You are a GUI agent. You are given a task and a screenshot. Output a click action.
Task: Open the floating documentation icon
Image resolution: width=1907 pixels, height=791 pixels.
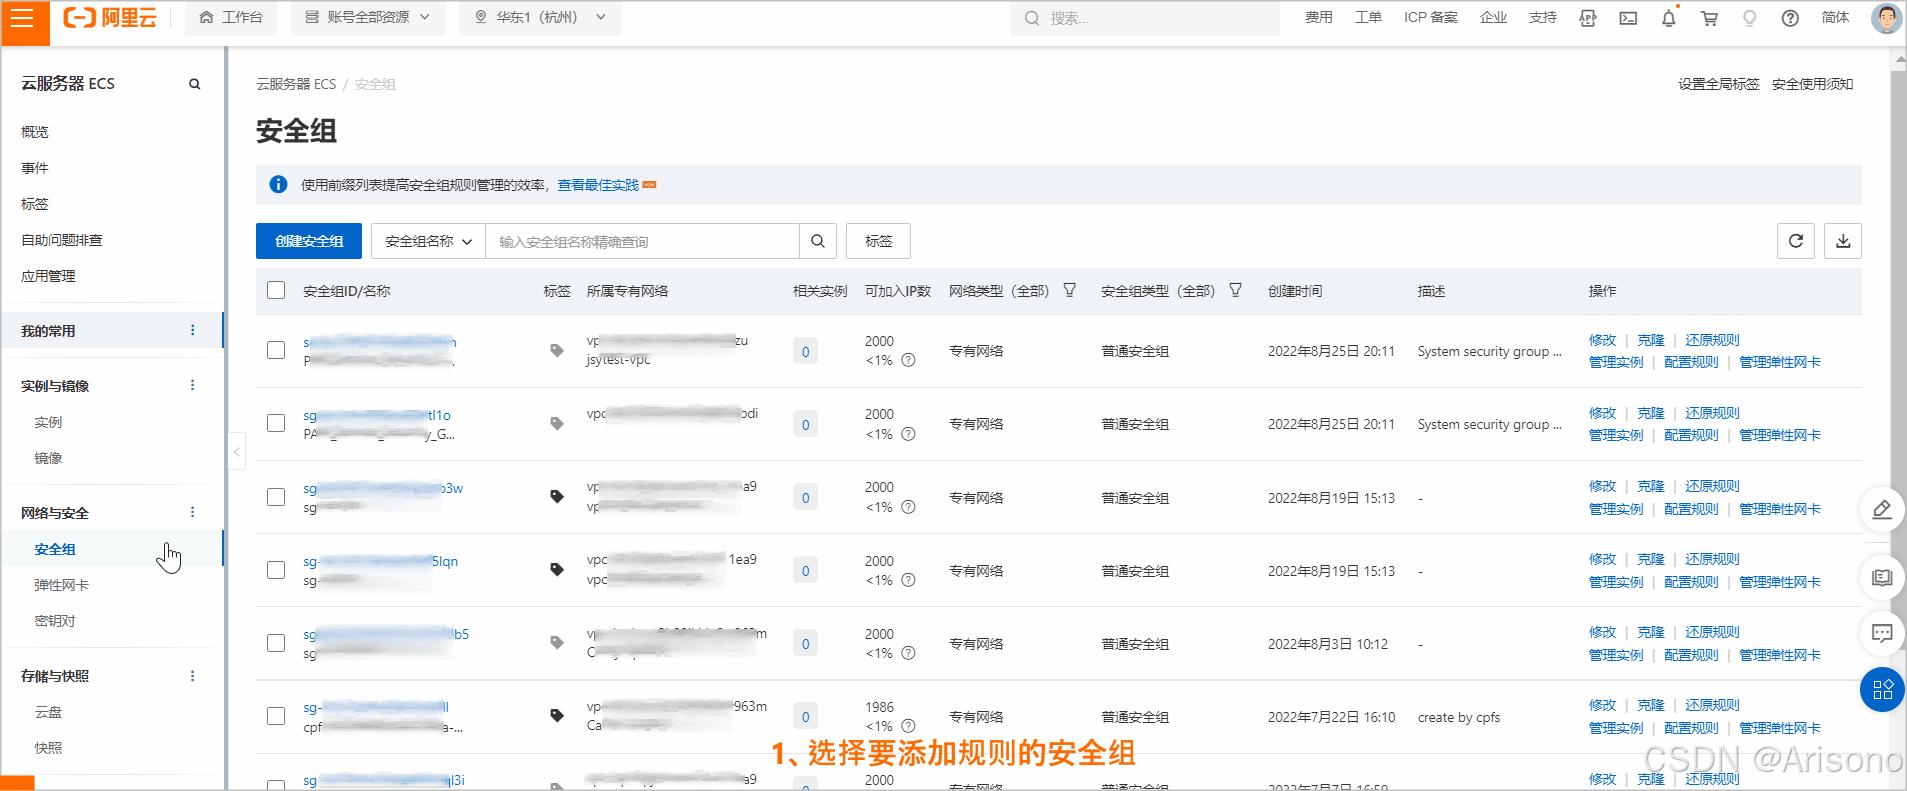click(x=1882, y=577)
